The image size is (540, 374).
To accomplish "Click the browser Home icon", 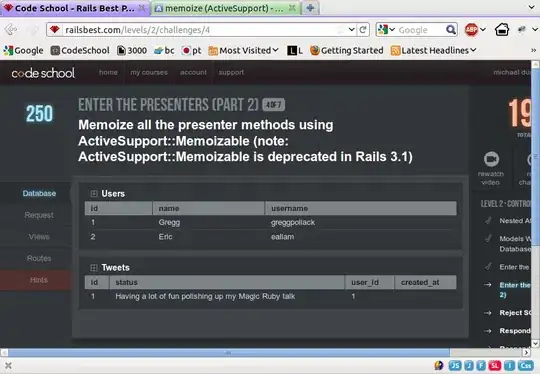I will click(502, 30).
